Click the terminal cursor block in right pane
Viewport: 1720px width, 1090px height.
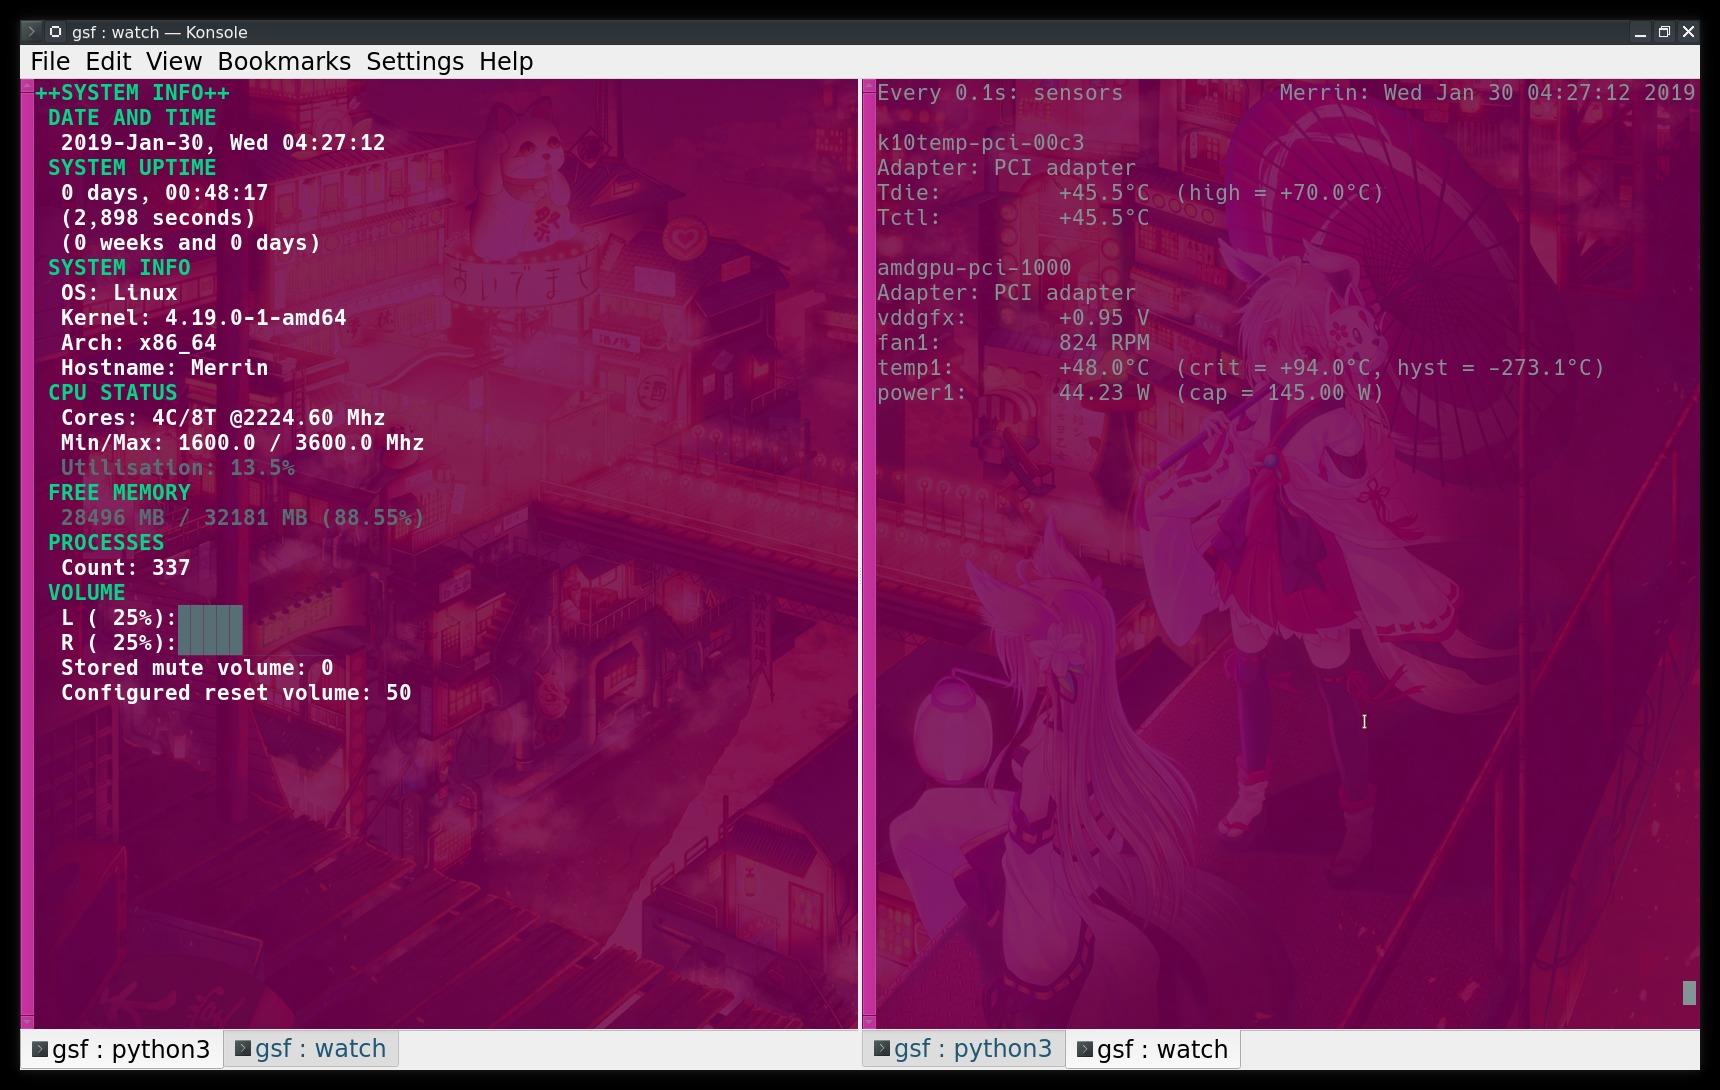pyautogui.click(x=1690, y=993)
